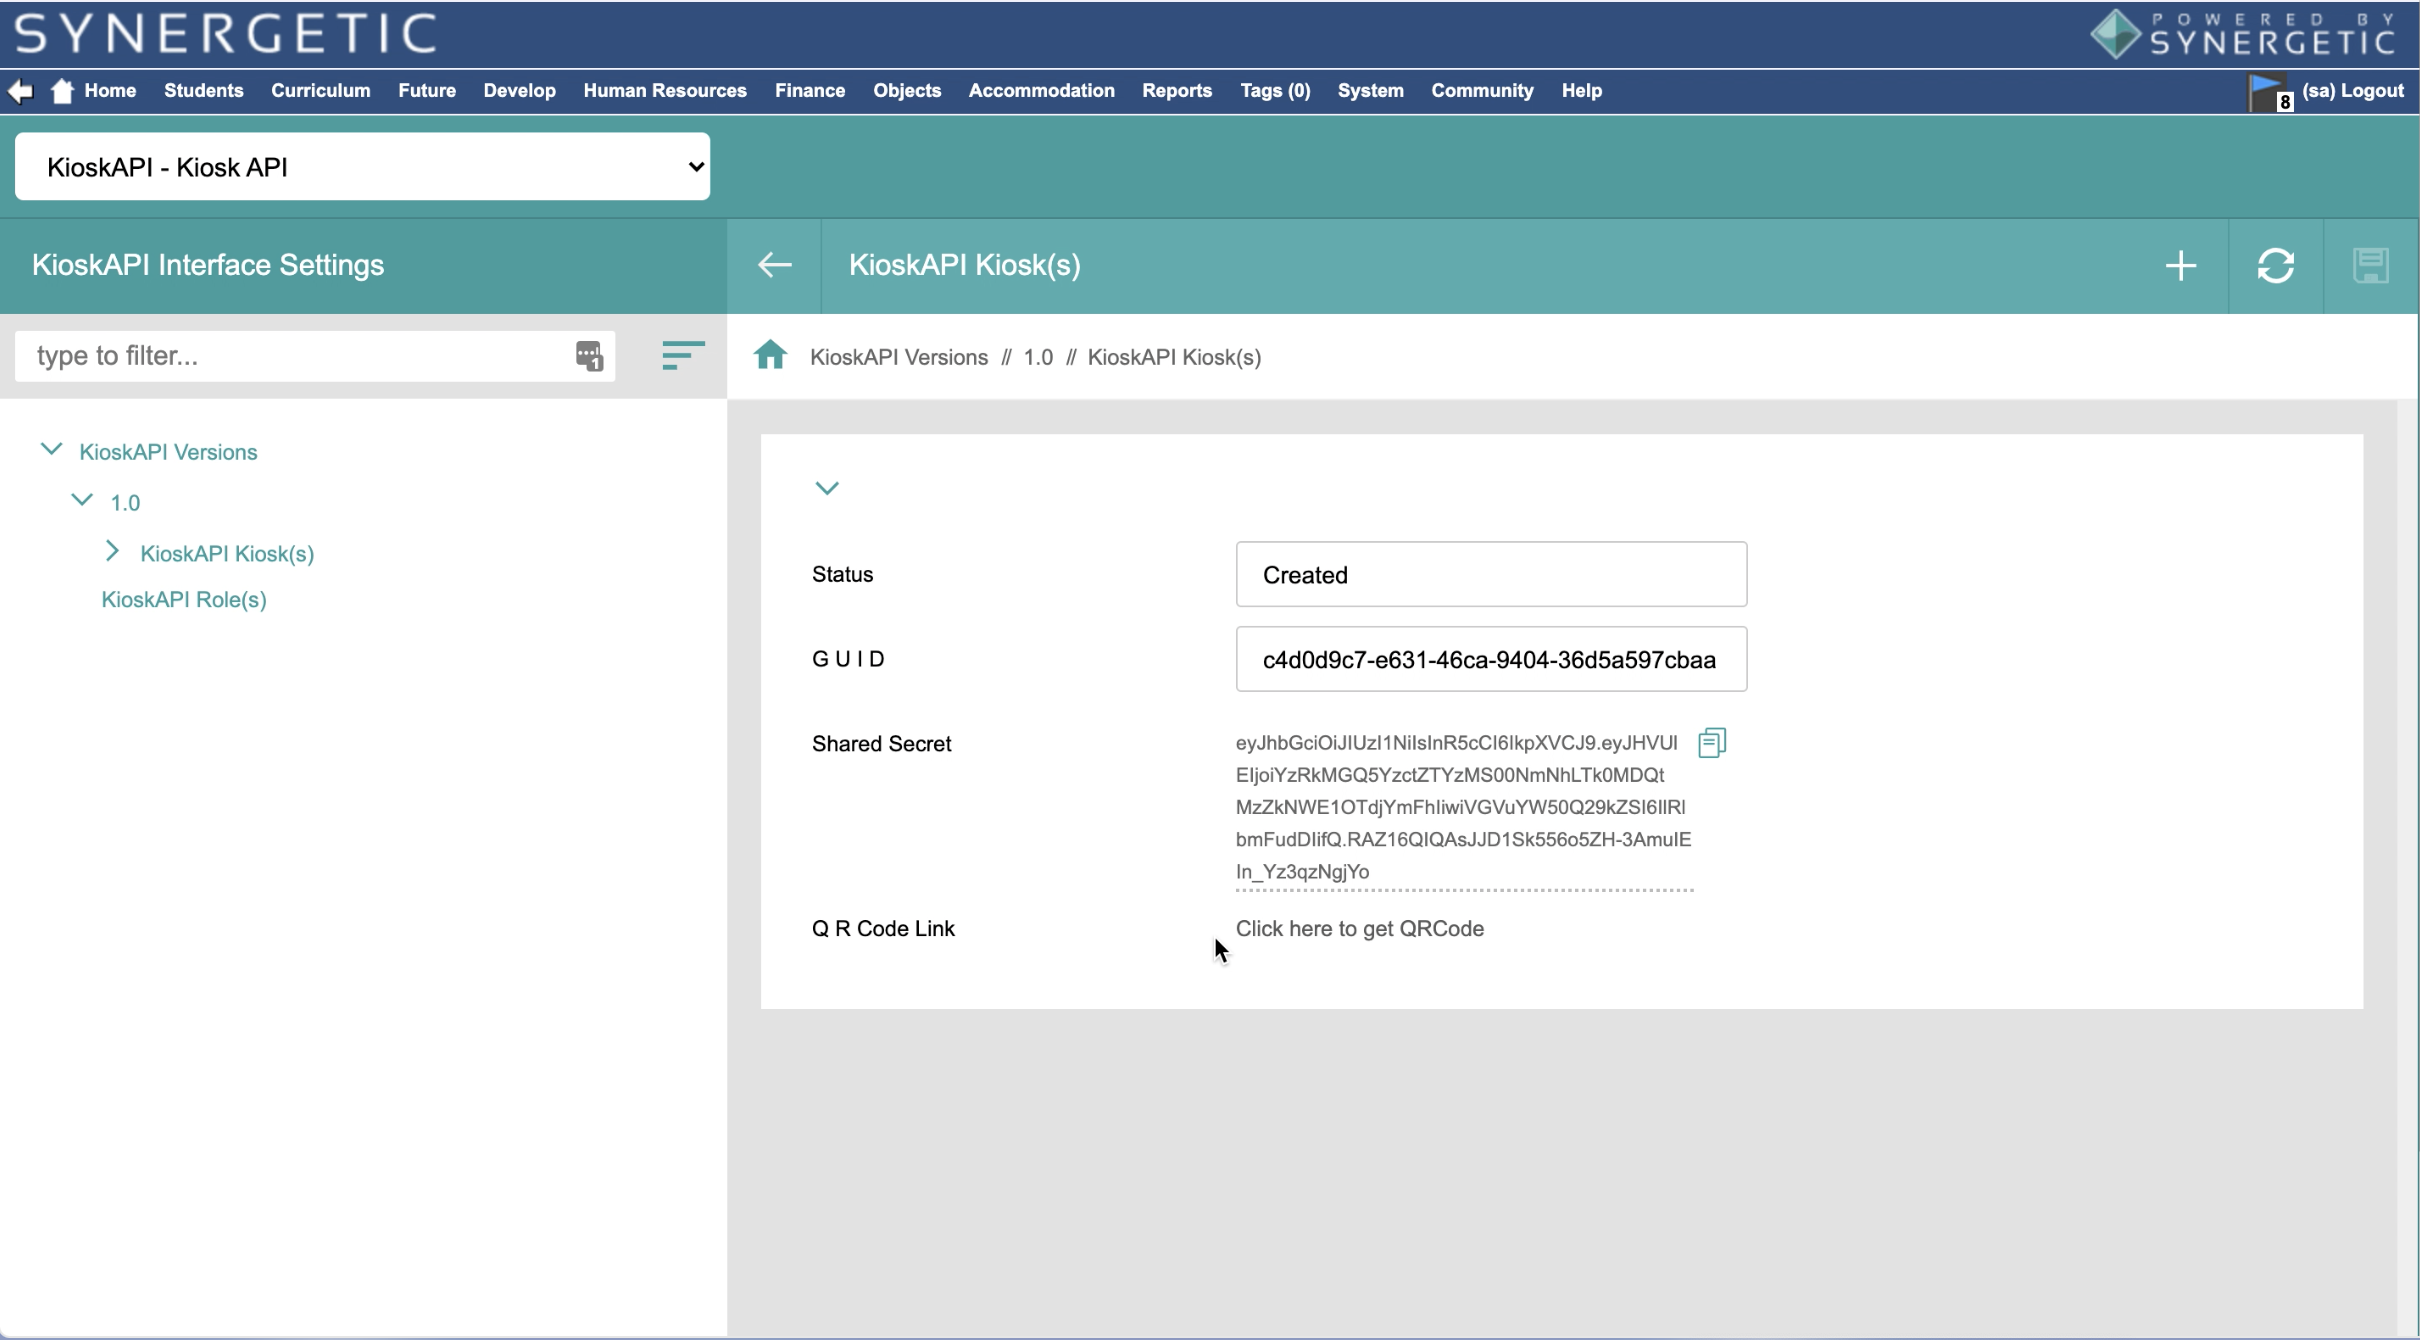
Task: Collapse the 1.0 version node
Action: 82,500
